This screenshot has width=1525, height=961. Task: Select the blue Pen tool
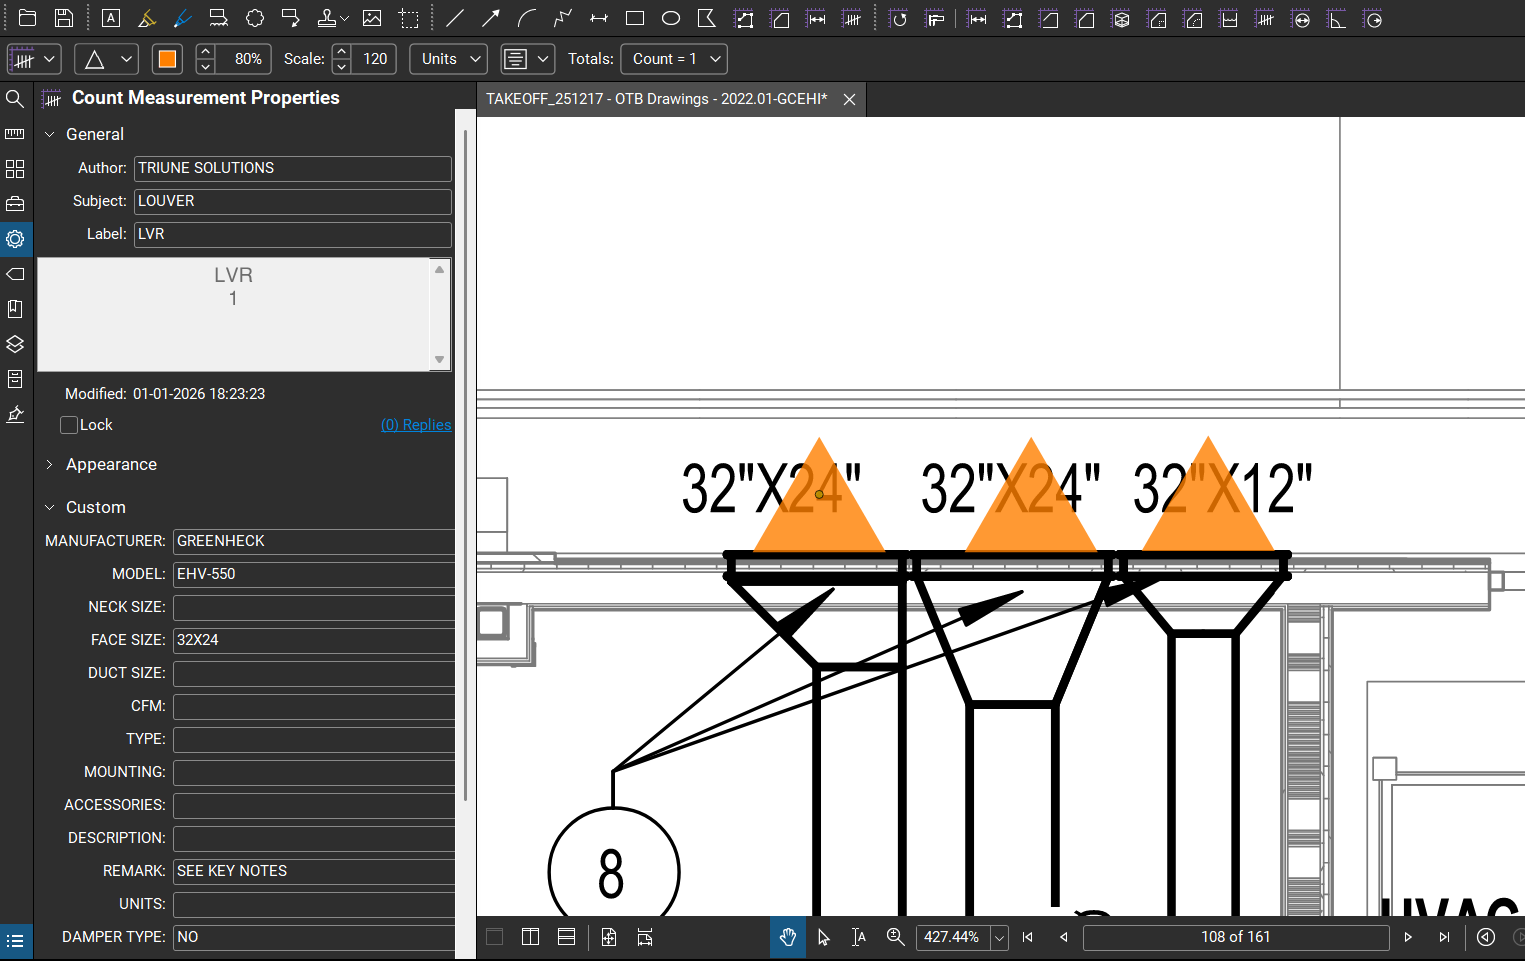(x=183, y=18)
